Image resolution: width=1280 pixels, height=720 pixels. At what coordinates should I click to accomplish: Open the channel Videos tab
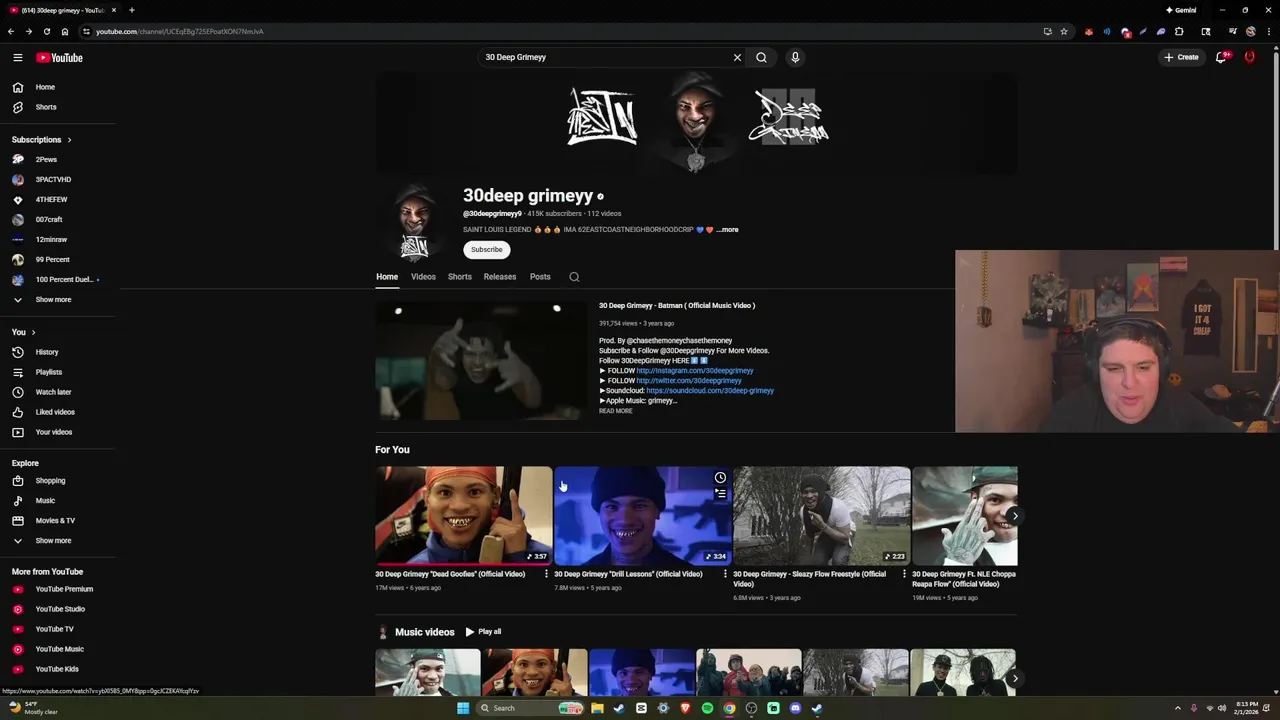point(423,277)
